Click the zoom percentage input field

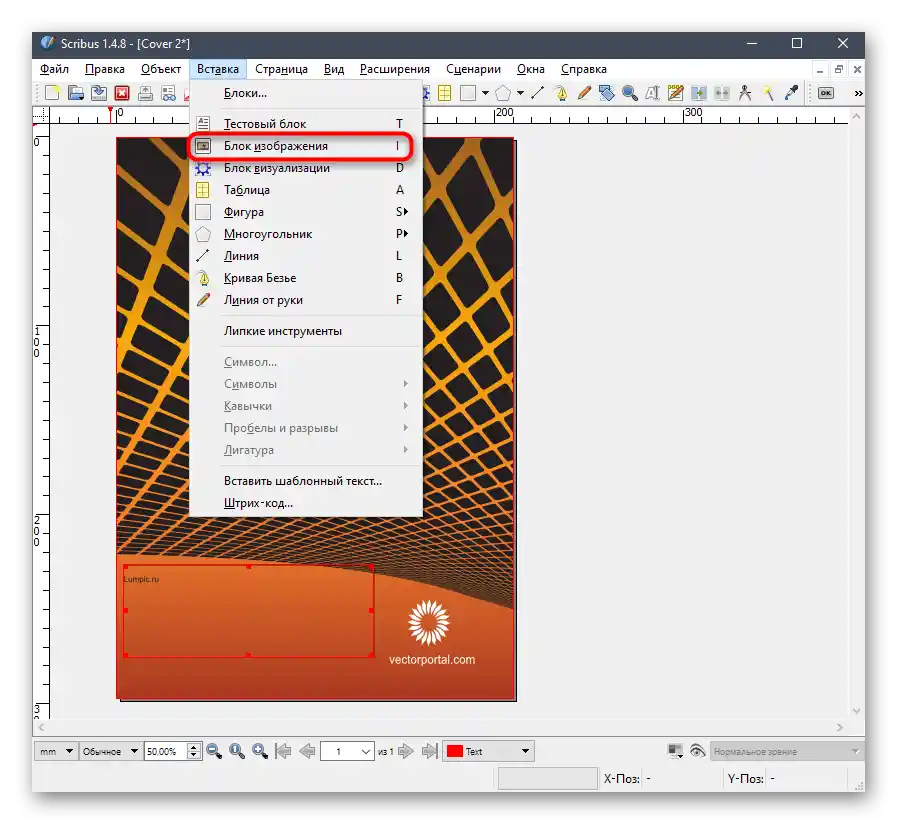[166, 751]
